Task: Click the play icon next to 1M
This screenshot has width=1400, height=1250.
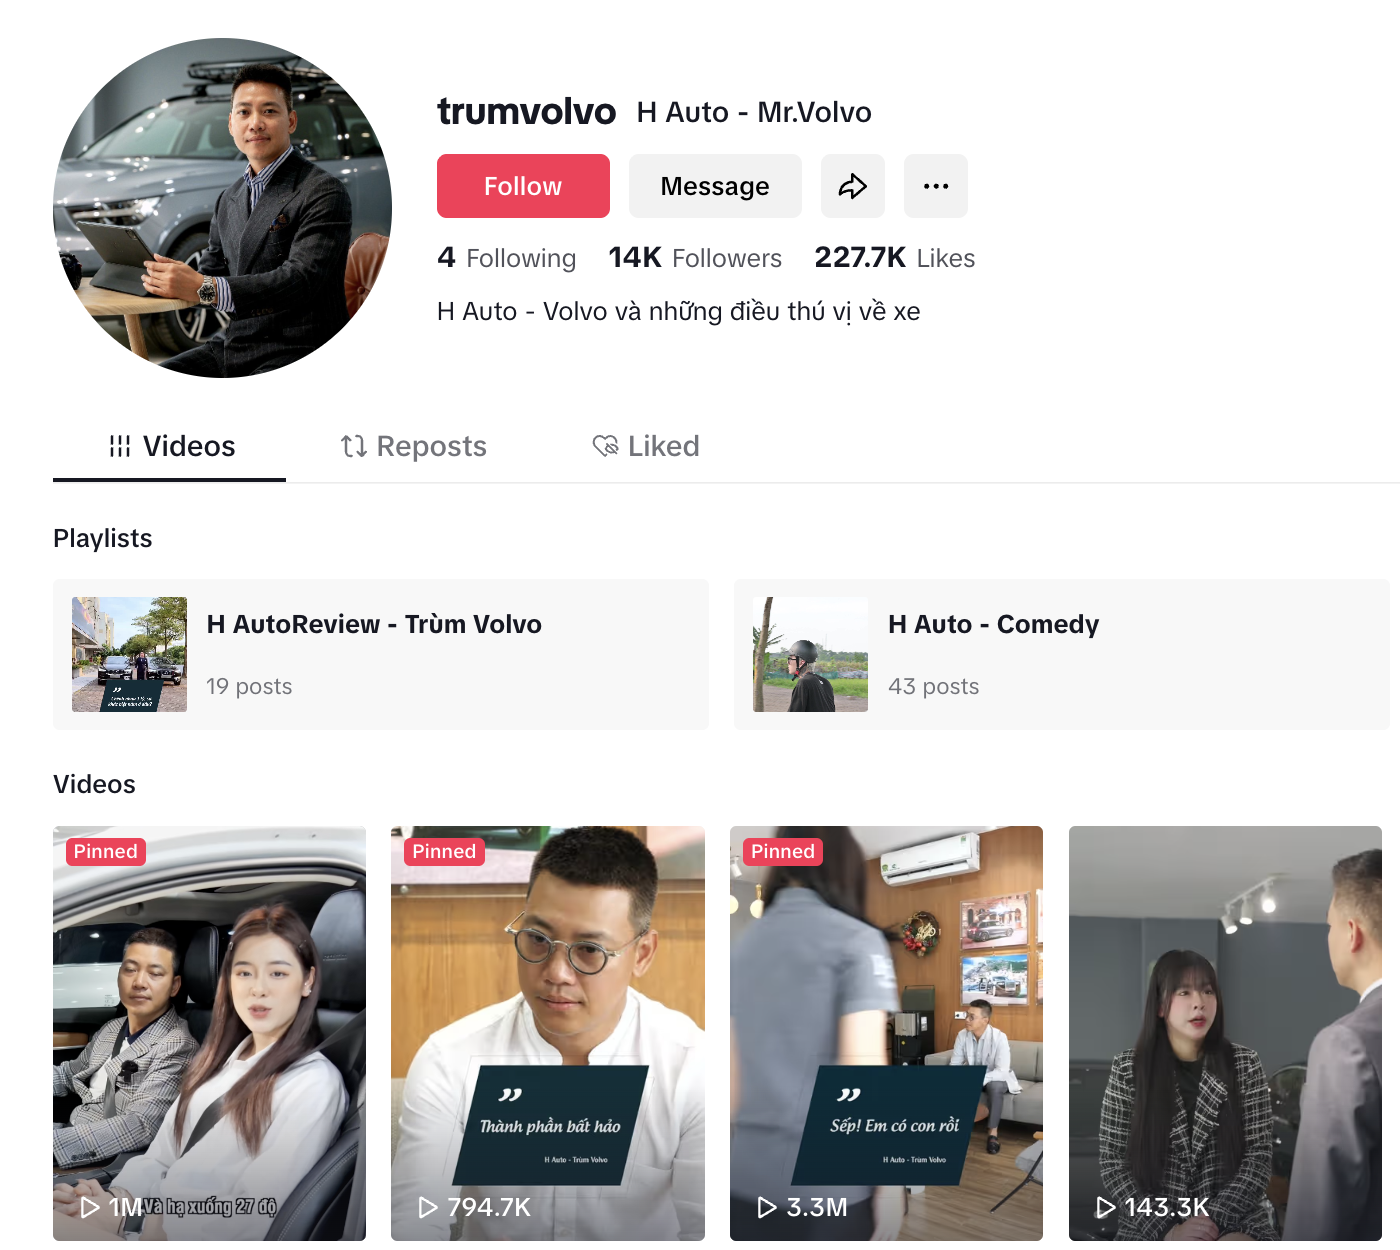Action: pyautogui.click(x=90, y=1208)
